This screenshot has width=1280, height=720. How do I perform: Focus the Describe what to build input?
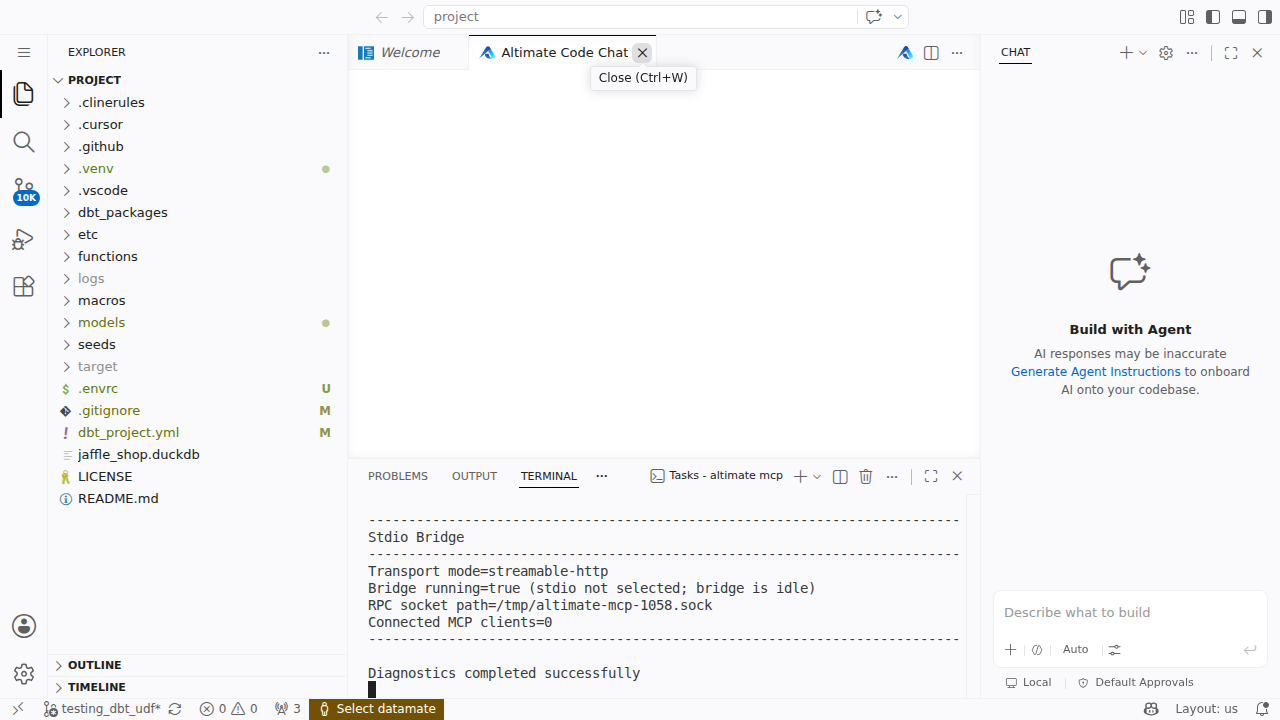coord(1130,612)
